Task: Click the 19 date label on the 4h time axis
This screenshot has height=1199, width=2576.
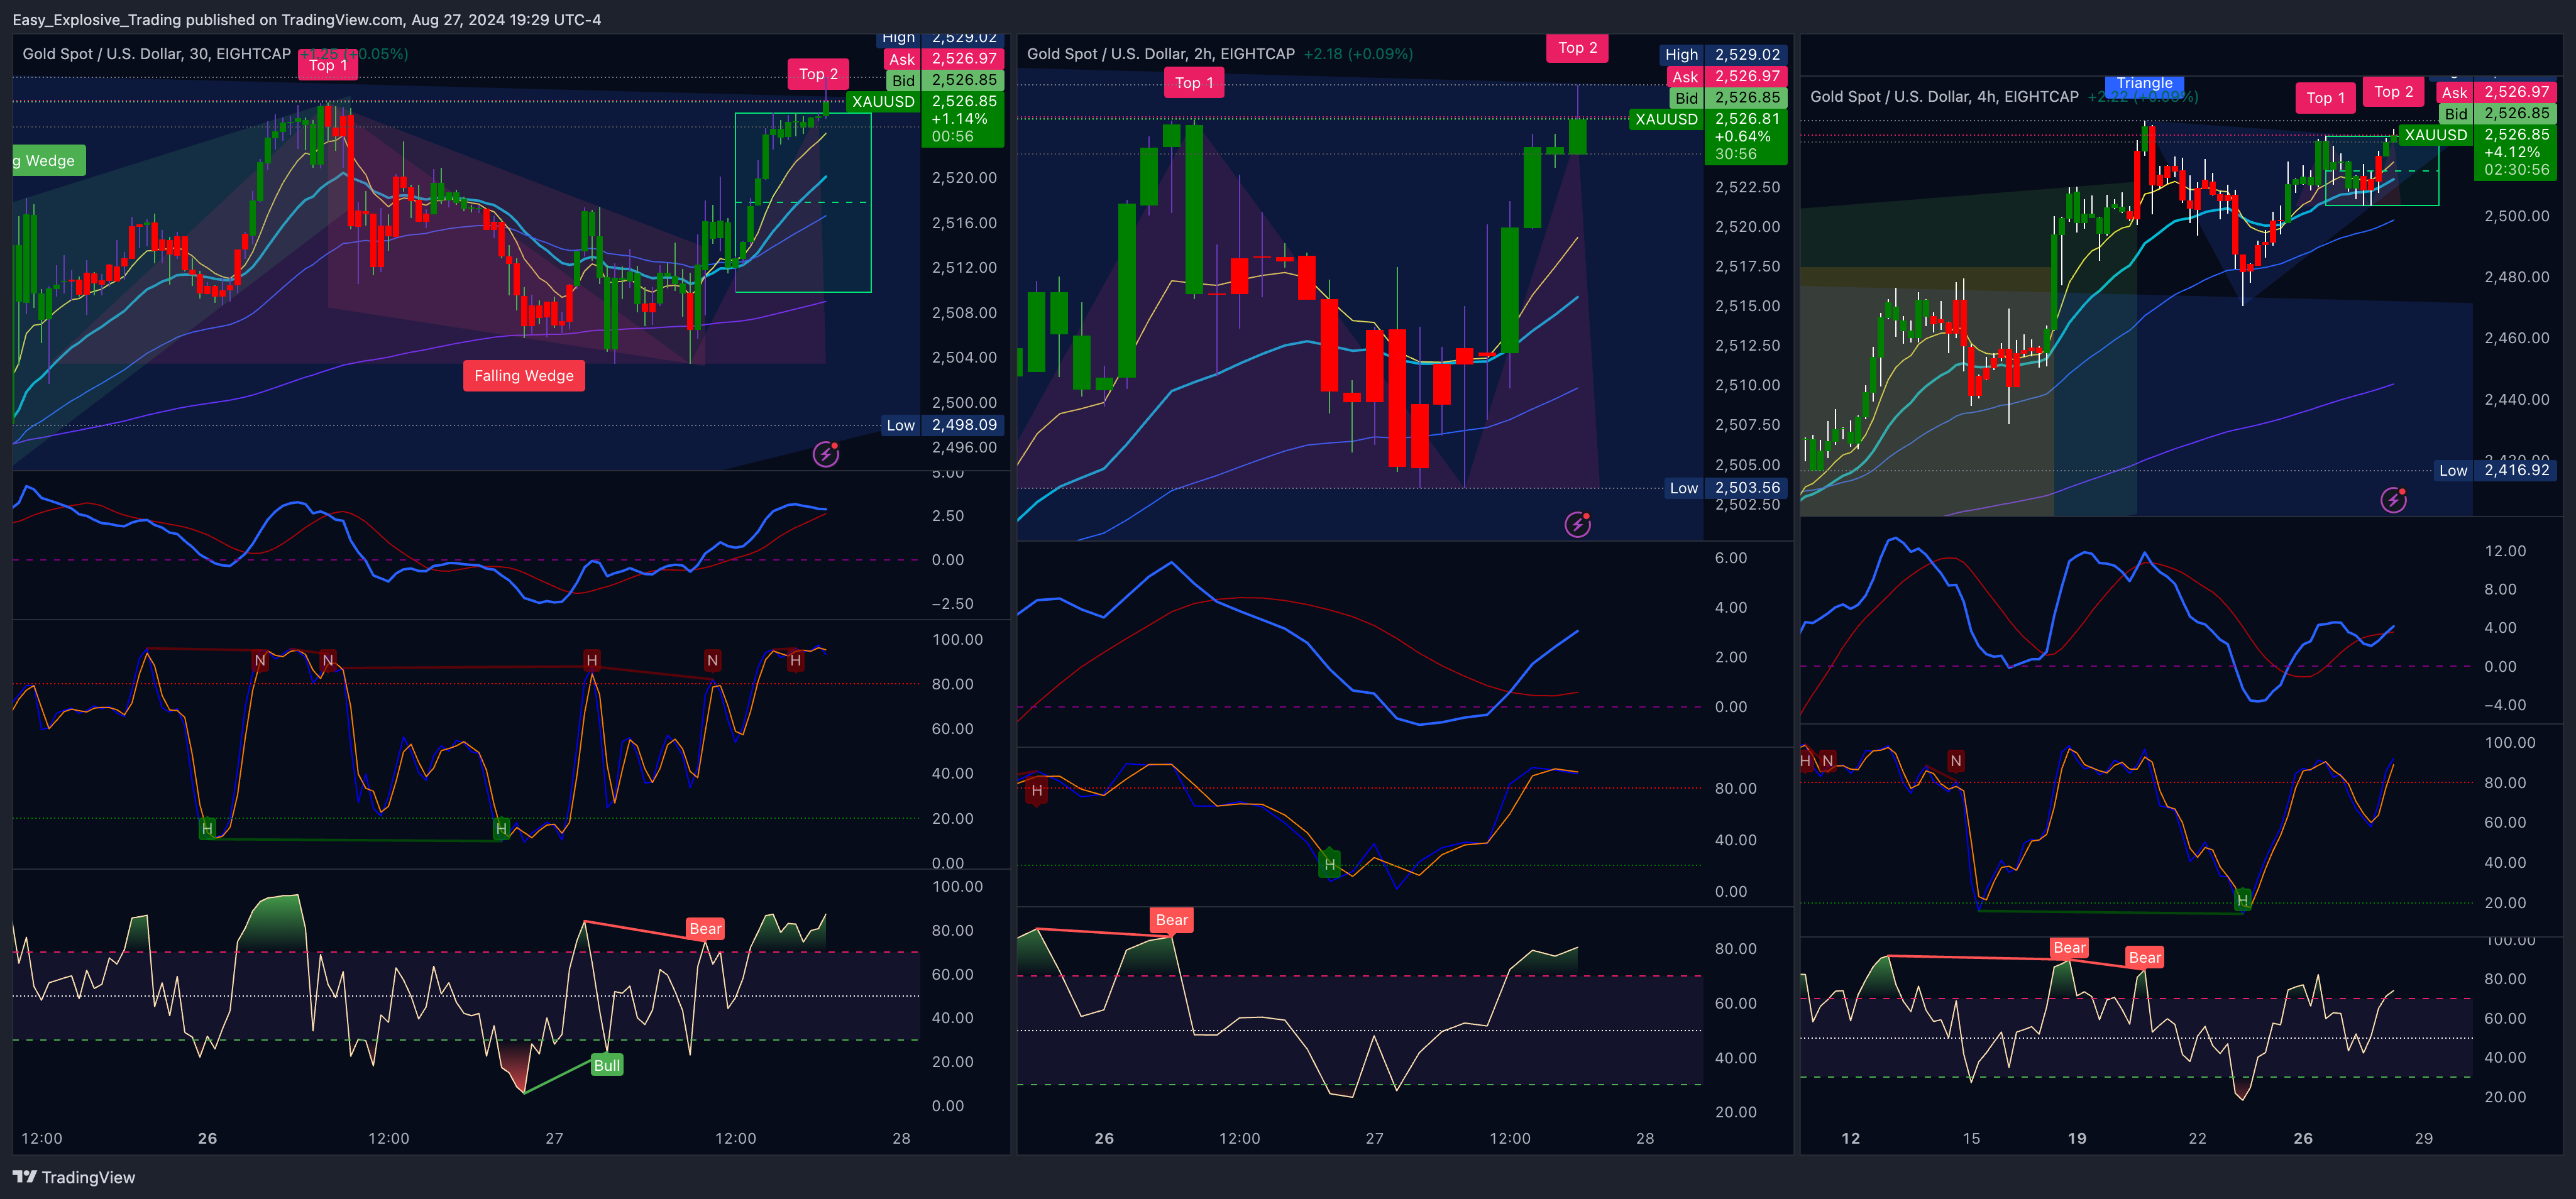Action: [x=2077, y=1138]
